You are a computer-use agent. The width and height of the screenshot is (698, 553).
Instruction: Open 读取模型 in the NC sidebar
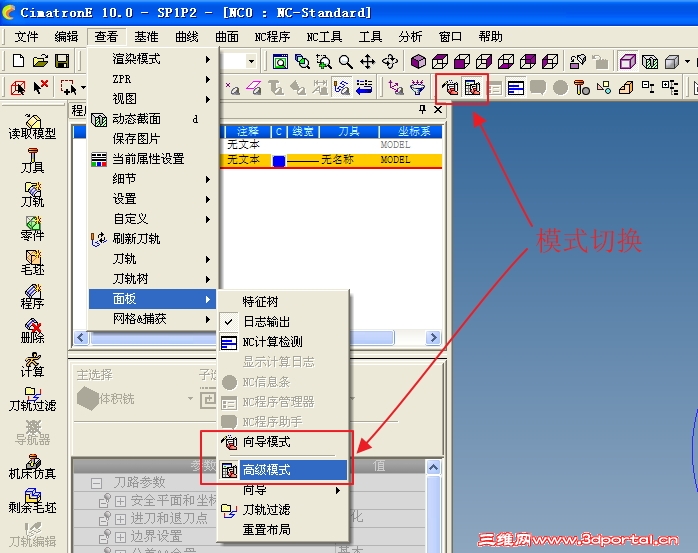(x=32, y=127)
